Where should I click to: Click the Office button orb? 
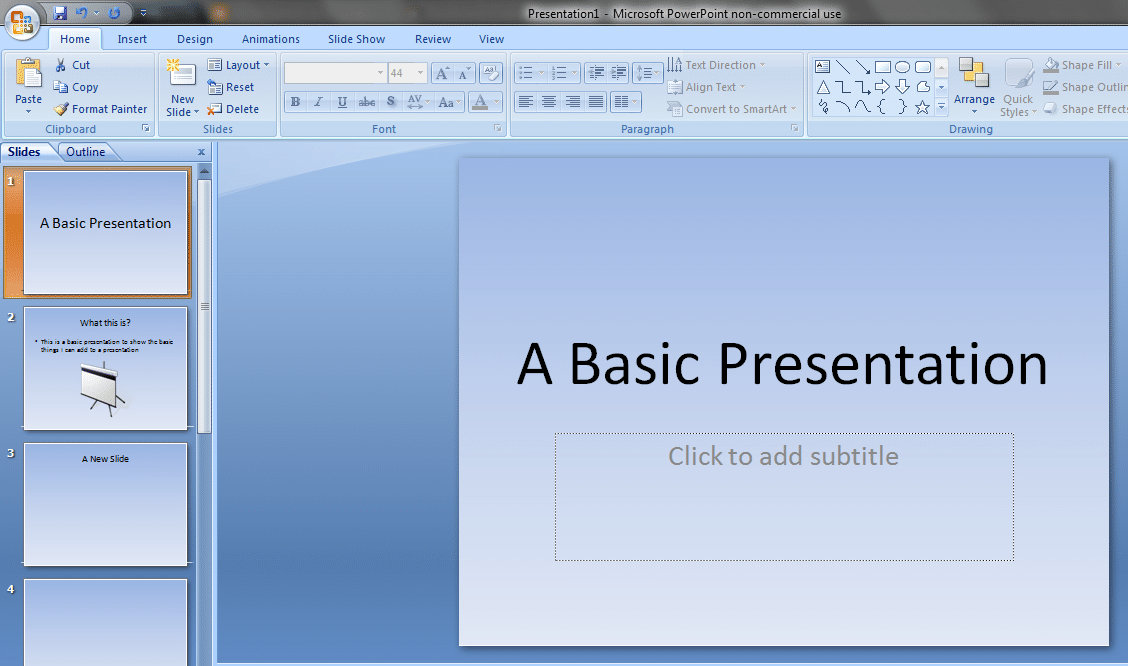coord(22,21)
